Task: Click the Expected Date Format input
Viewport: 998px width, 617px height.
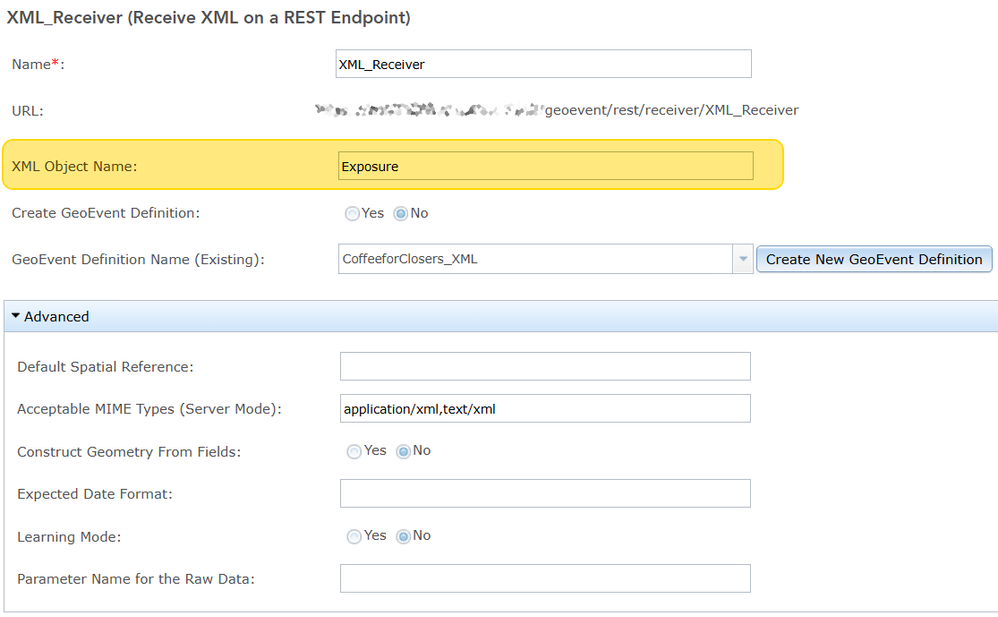Action: [545, 494]
